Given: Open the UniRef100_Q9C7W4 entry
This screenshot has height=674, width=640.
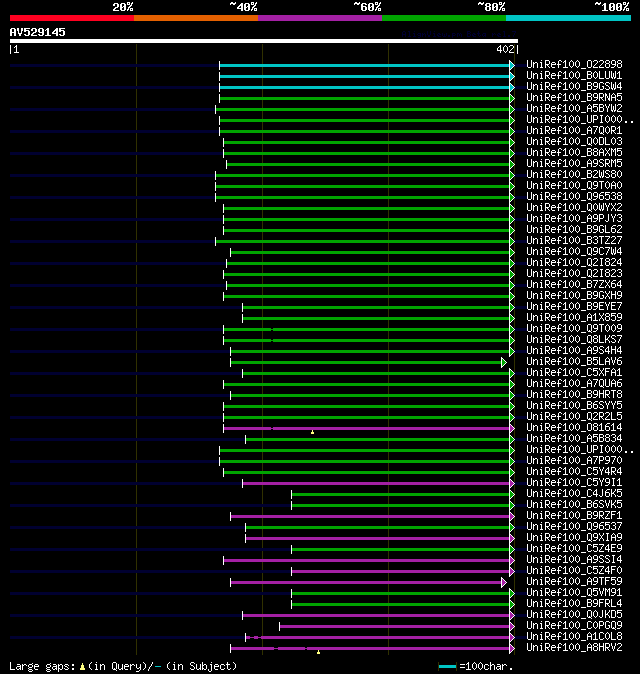Looking at the screenshot, I should 574,251.
